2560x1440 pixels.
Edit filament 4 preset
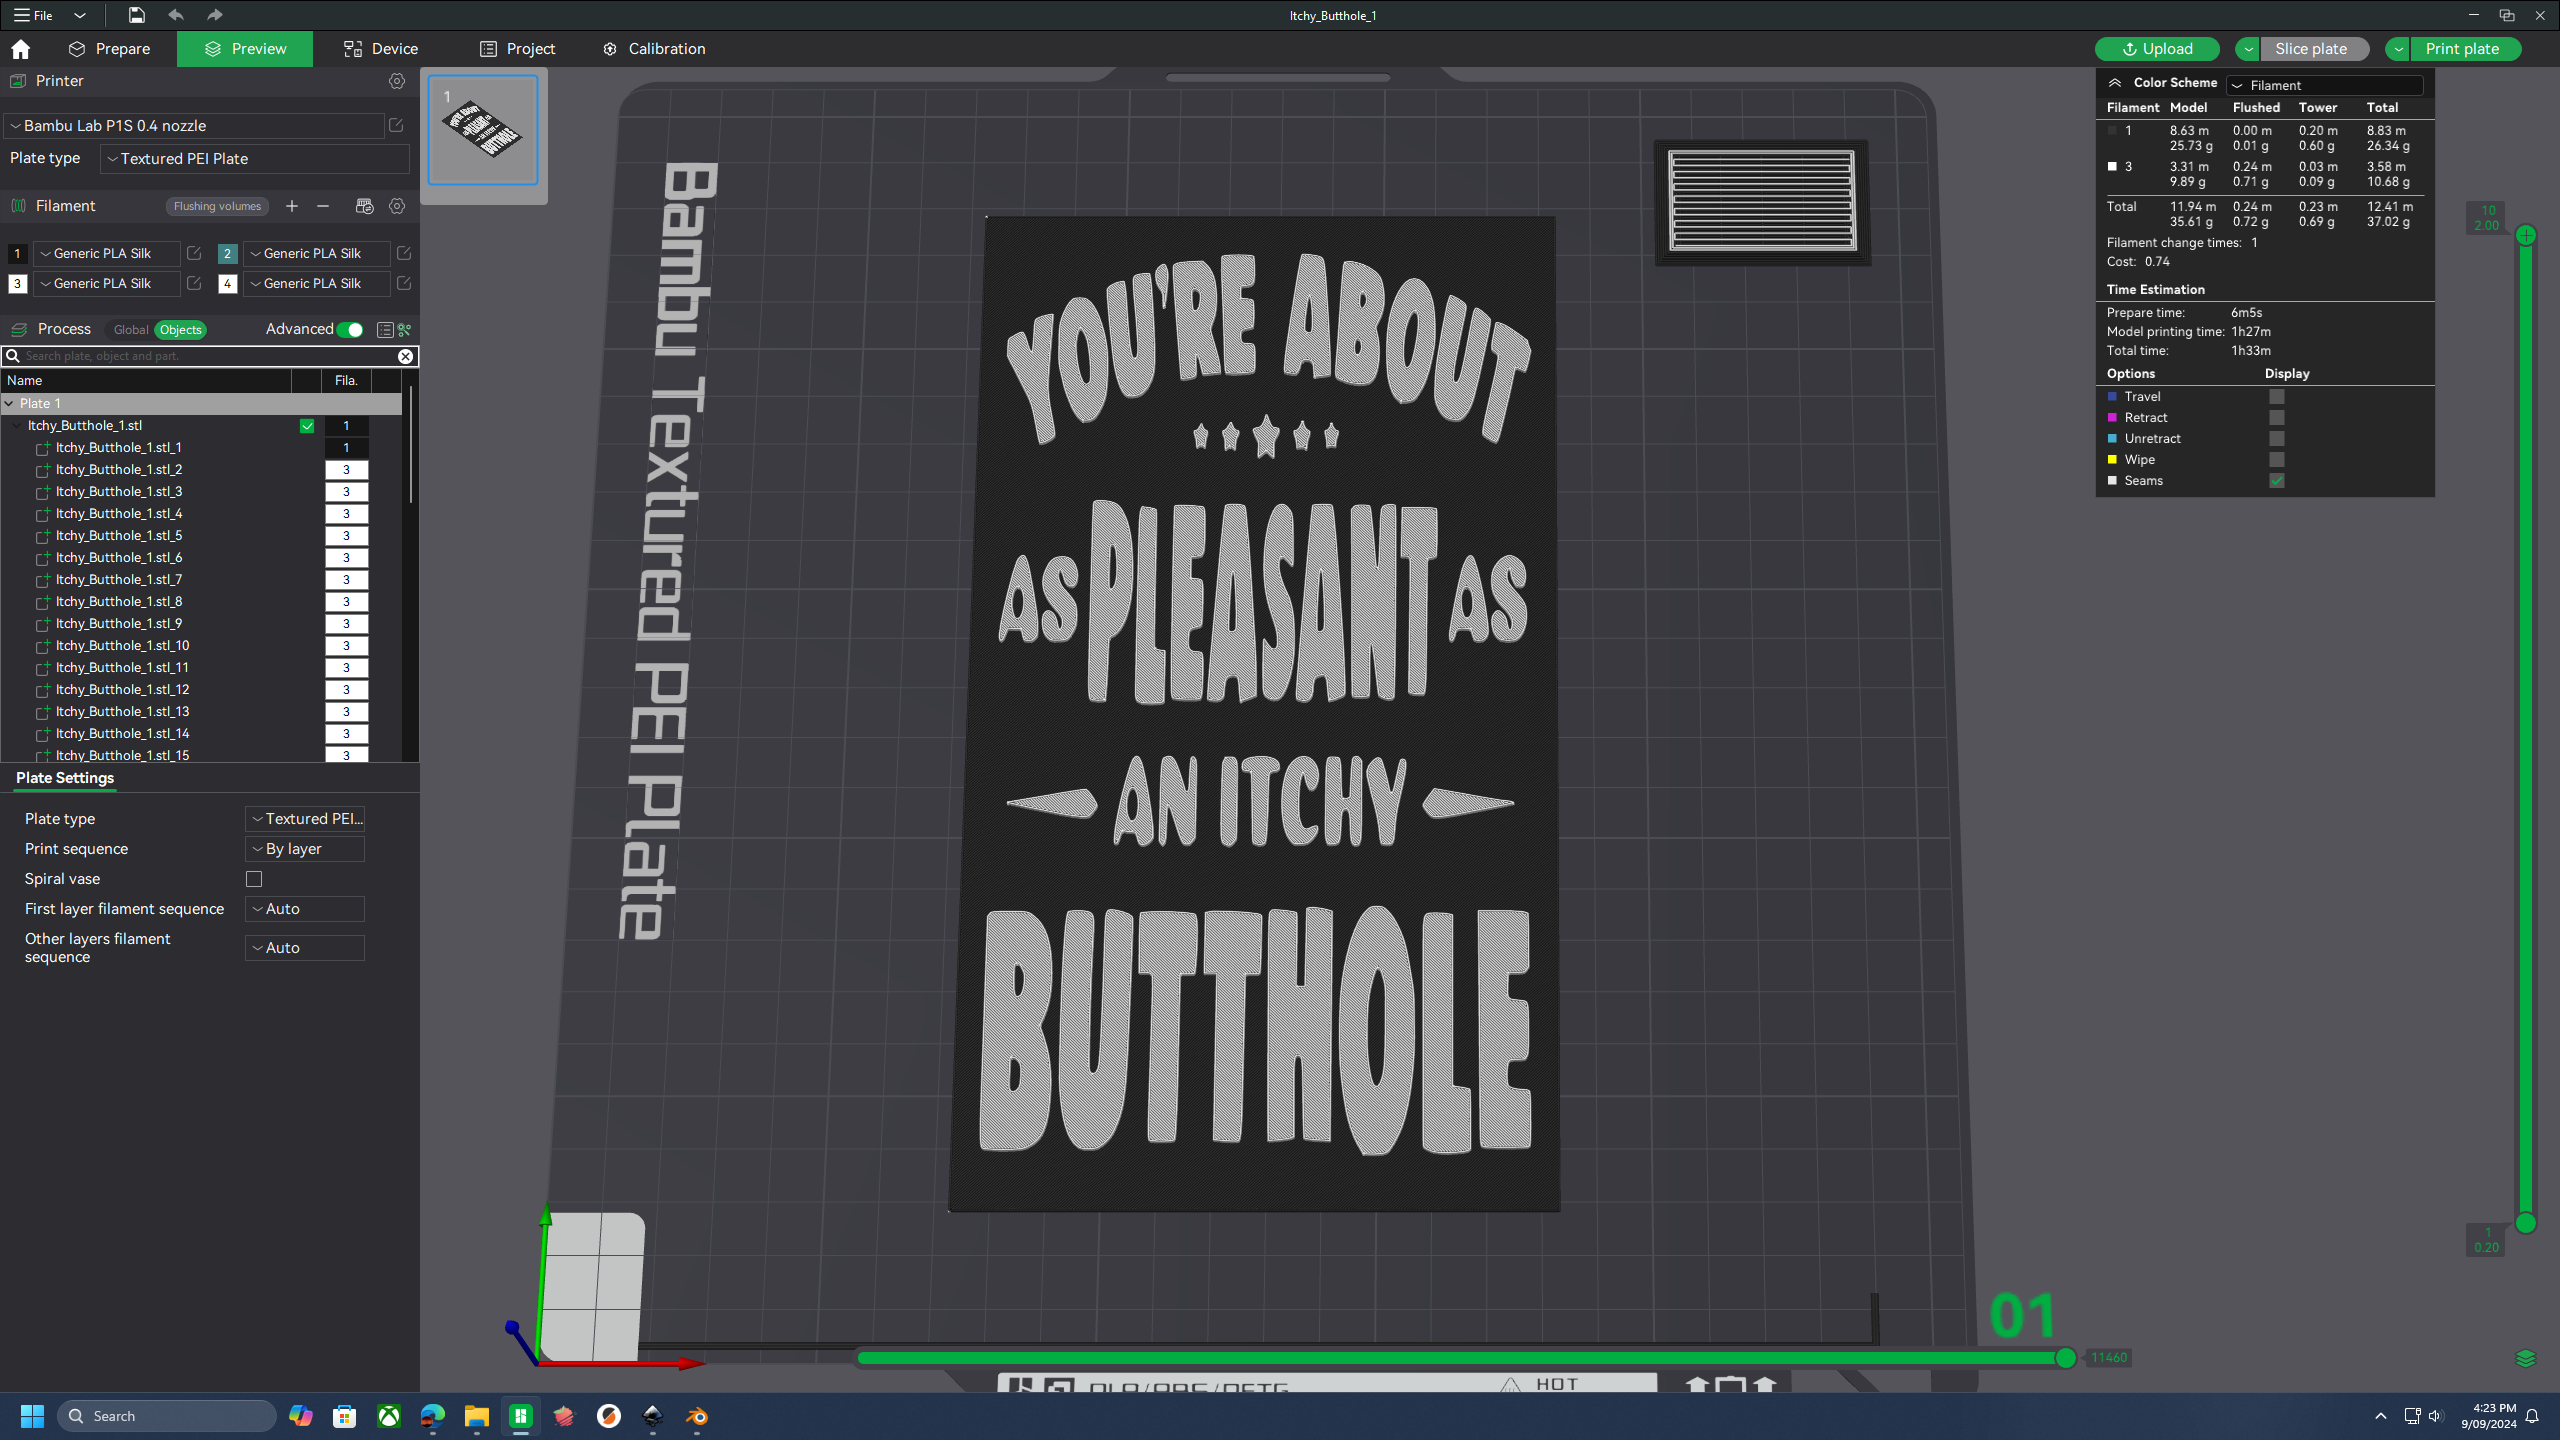[404, 283]
